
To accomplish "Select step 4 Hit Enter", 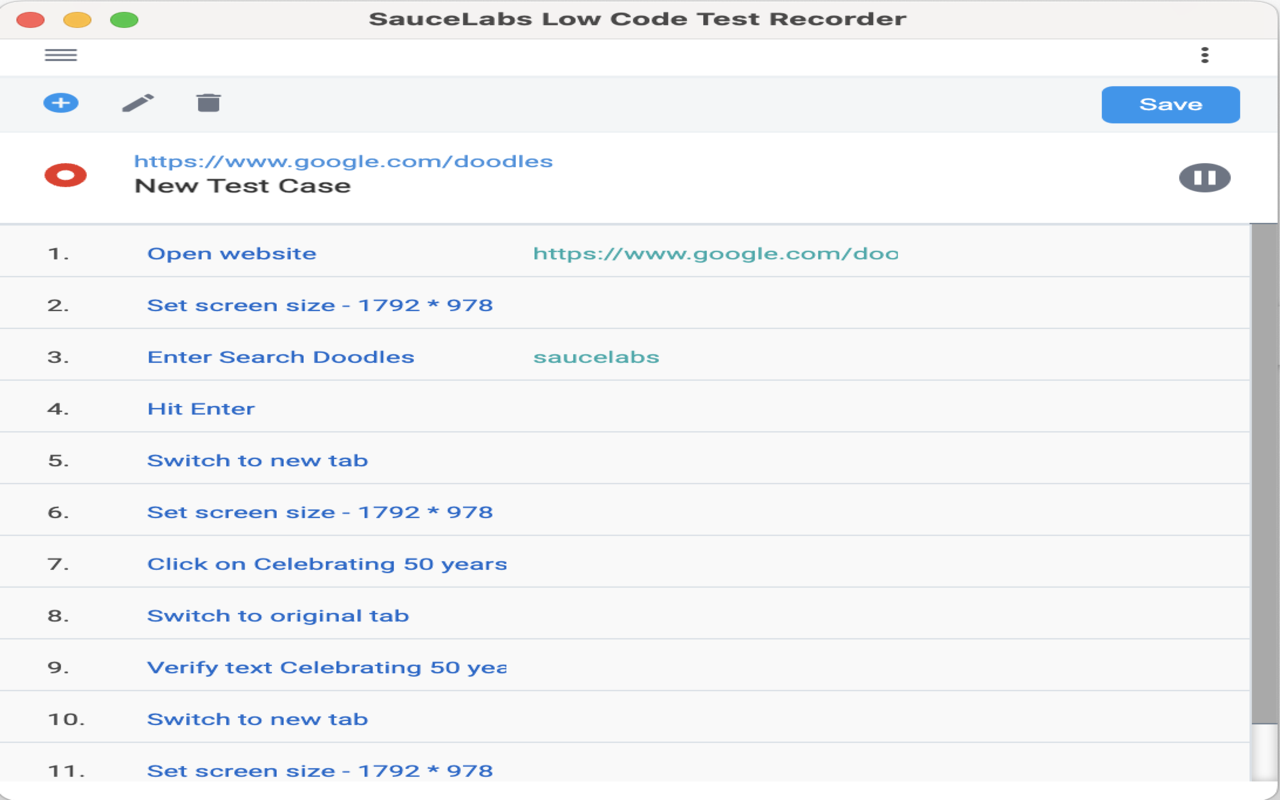I will tap(201, 409).
